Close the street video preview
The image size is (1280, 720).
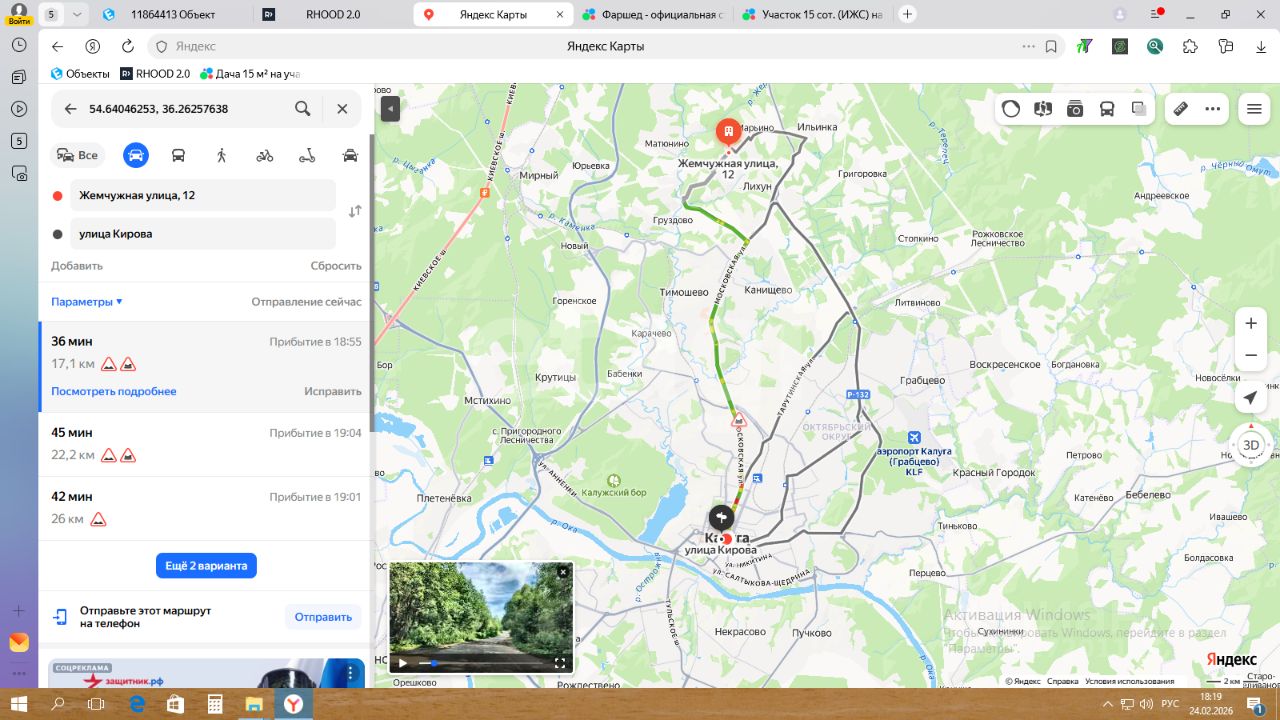[x=563, y=572]
